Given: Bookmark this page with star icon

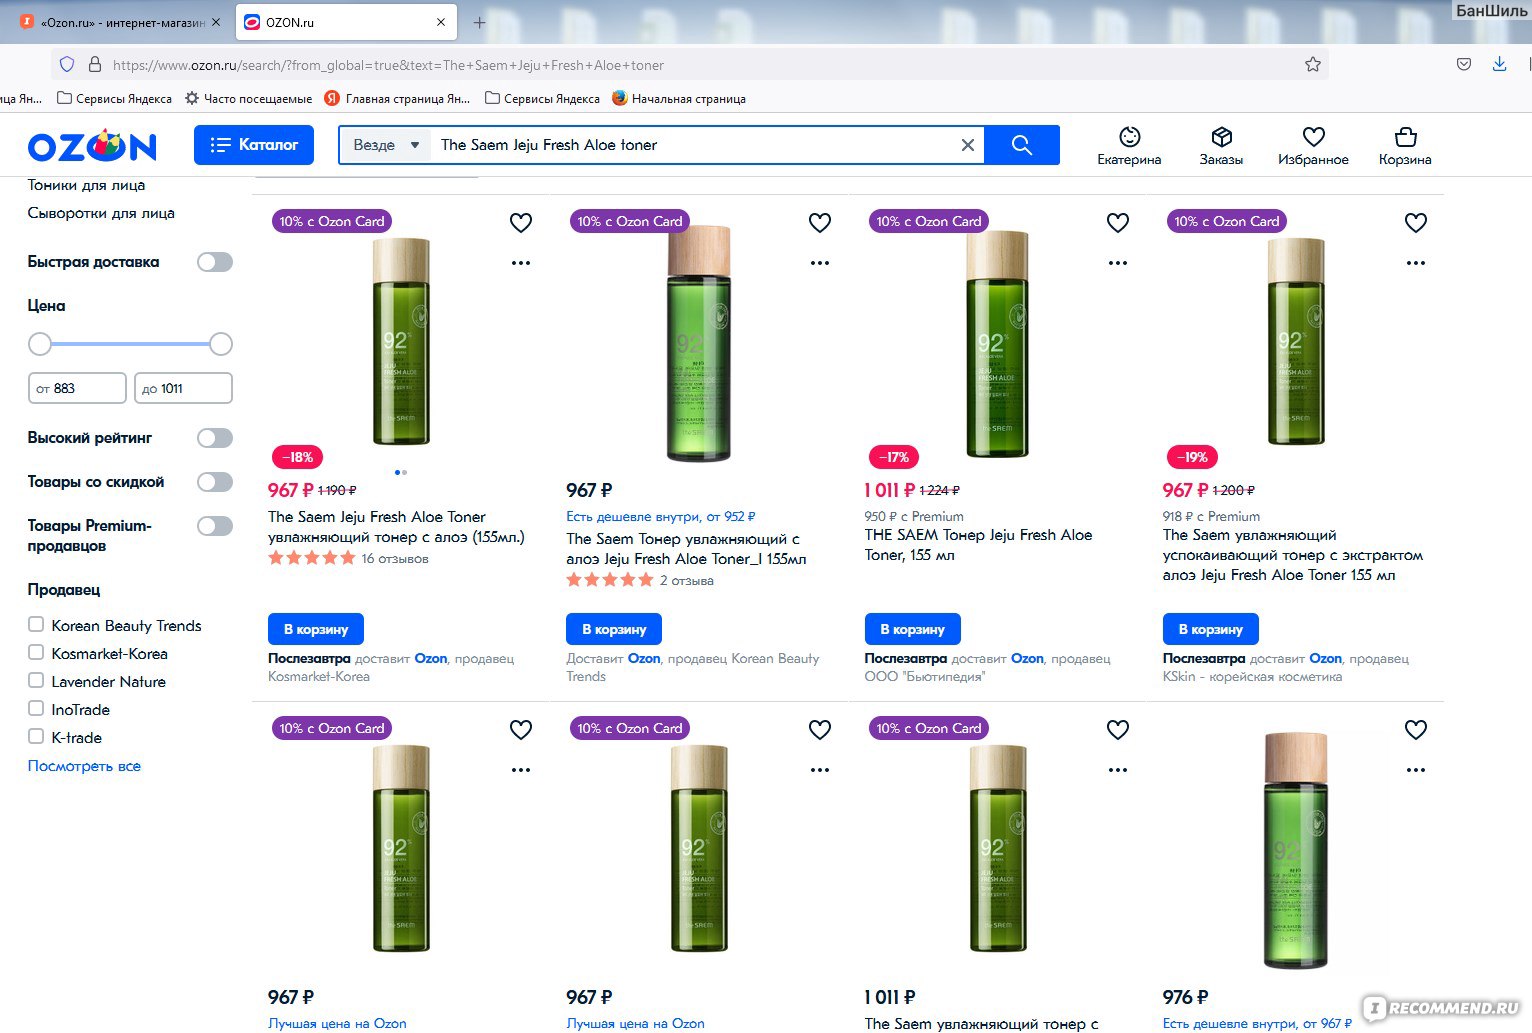Looking at the screenshot, I should pyautogui.click(x=1312, y=64).
